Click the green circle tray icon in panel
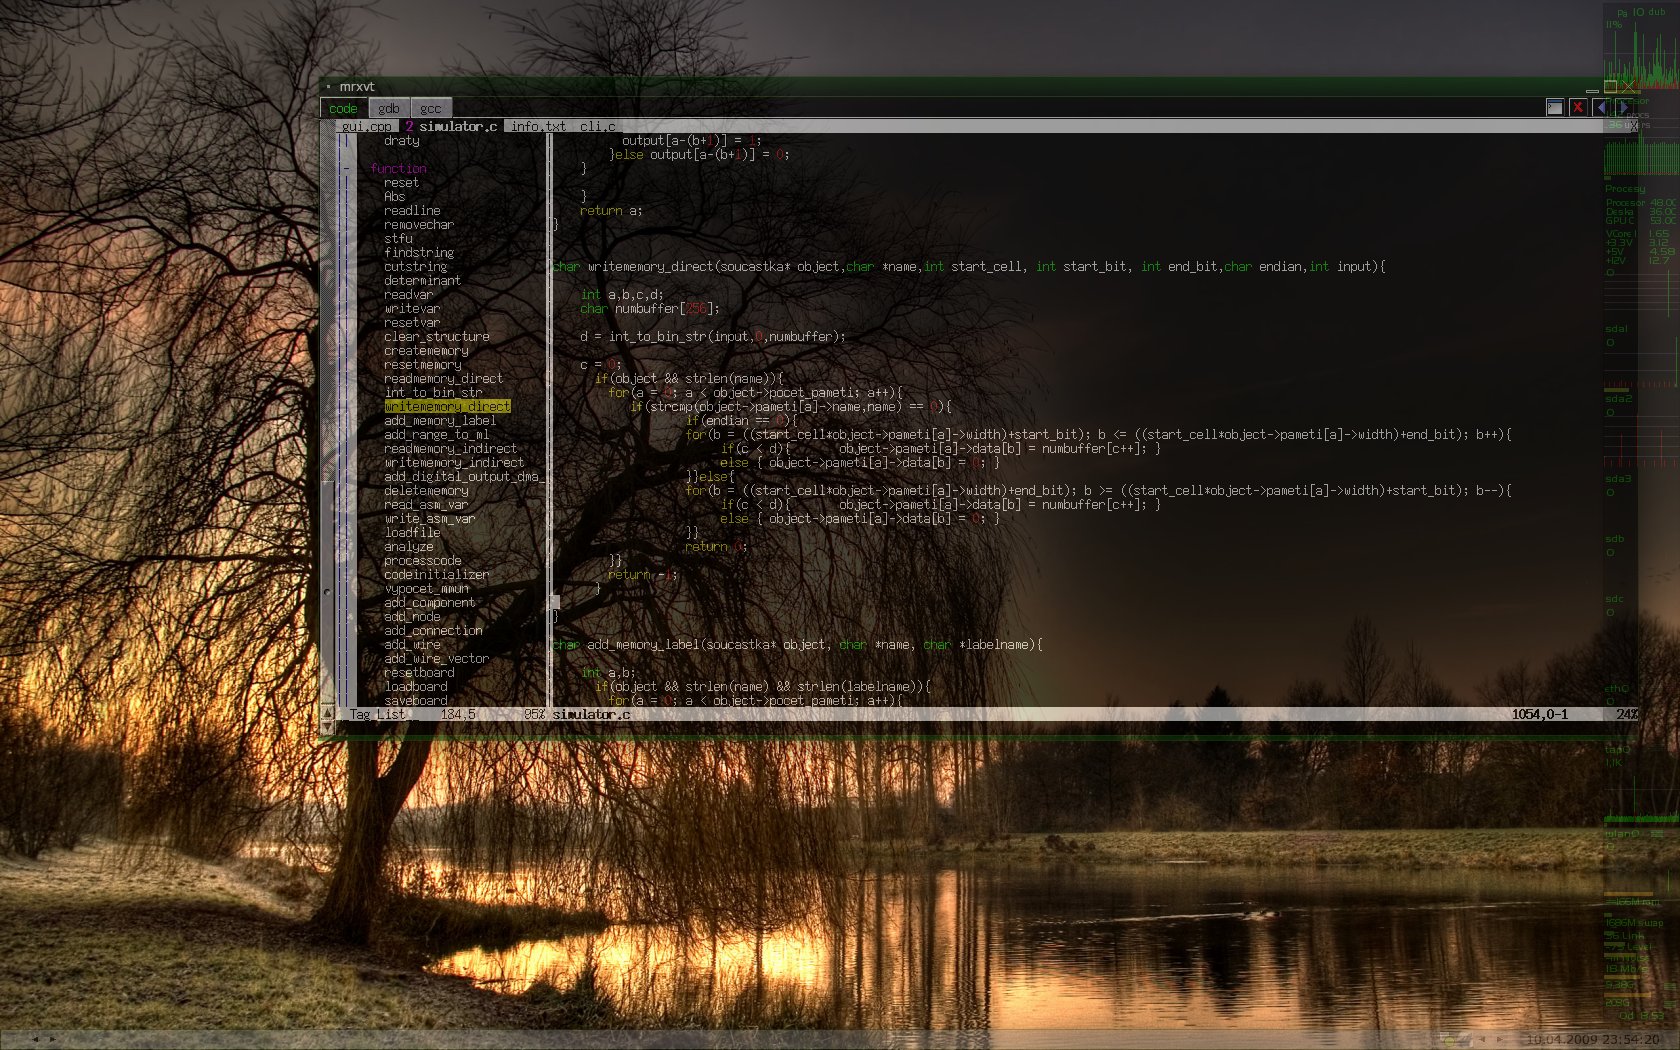 1450,1040
